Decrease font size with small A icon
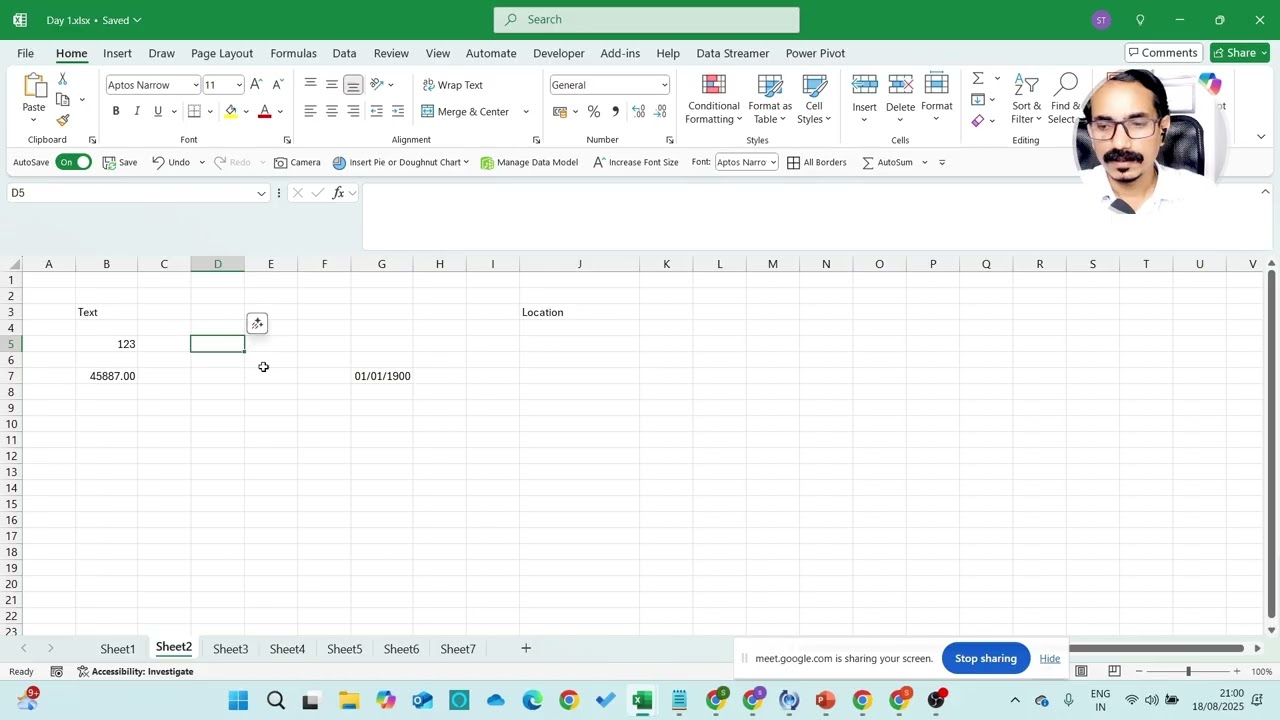This screenshot has height=720, width=1280. click(x=277, y=85)
